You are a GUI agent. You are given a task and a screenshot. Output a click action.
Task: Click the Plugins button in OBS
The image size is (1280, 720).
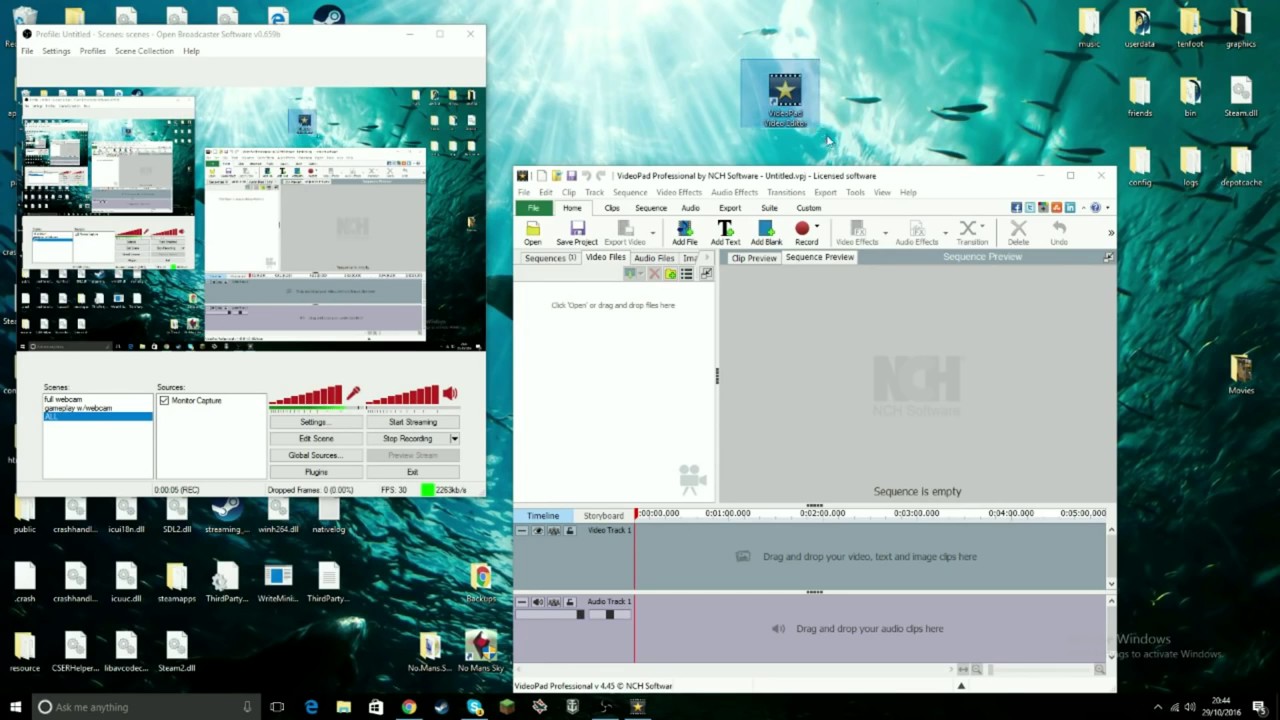tap(316, 472)
